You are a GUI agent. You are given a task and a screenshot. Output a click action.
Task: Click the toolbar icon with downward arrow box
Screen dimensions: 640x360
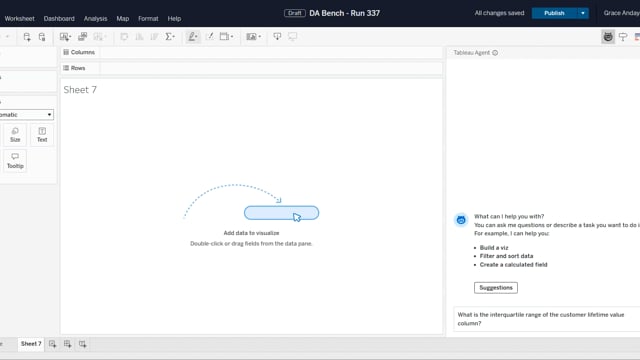[x=277, y=37]
